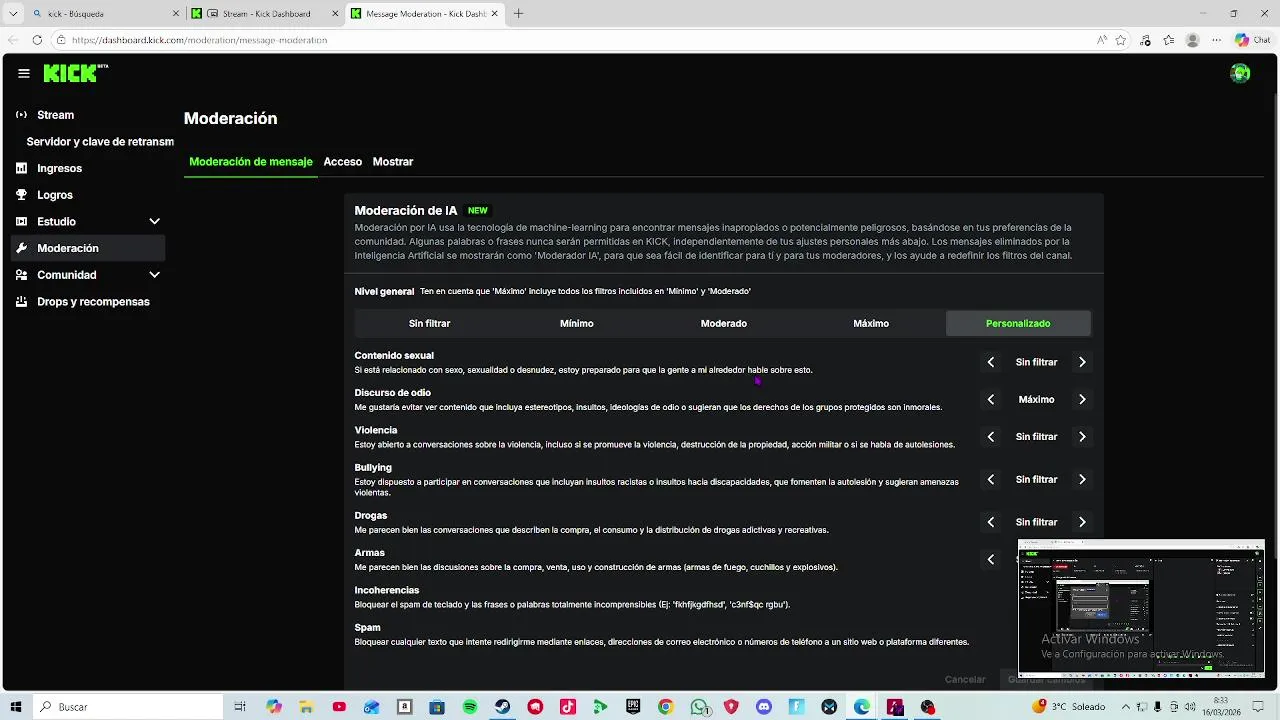This screenshot has height=720, width=1280.
Task: Switch to Mostrar tab
Action: pyautogui.click(x=393, y=162)
